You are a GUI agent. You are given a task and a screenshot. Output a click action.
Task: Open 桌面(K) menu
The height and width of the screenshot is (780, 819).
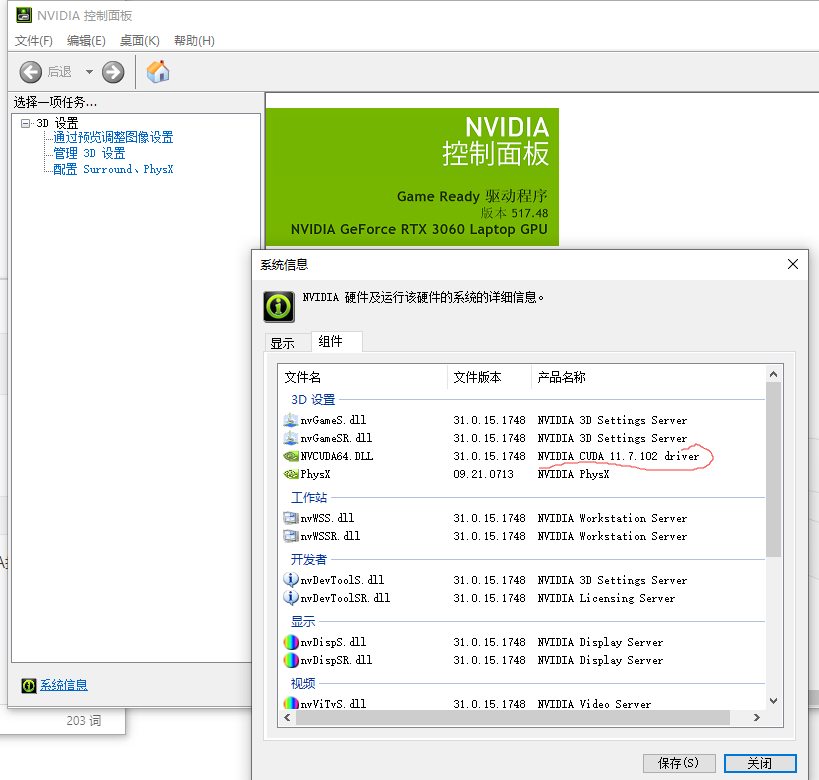(139, 41)
